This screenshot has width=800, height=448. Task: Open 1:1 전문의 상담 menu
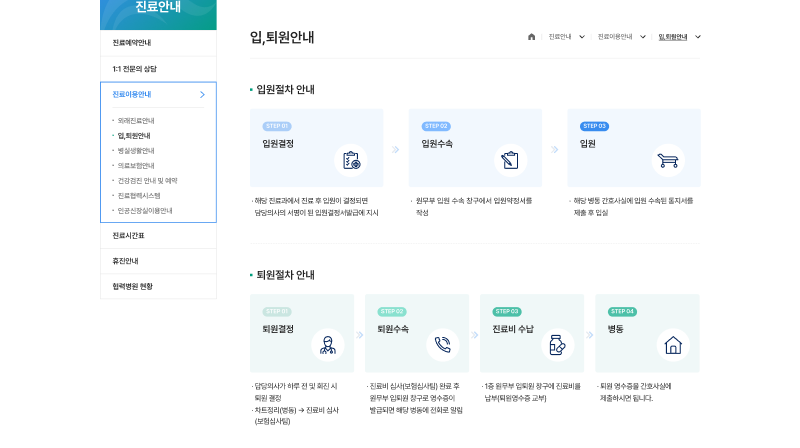click(158, 69)
